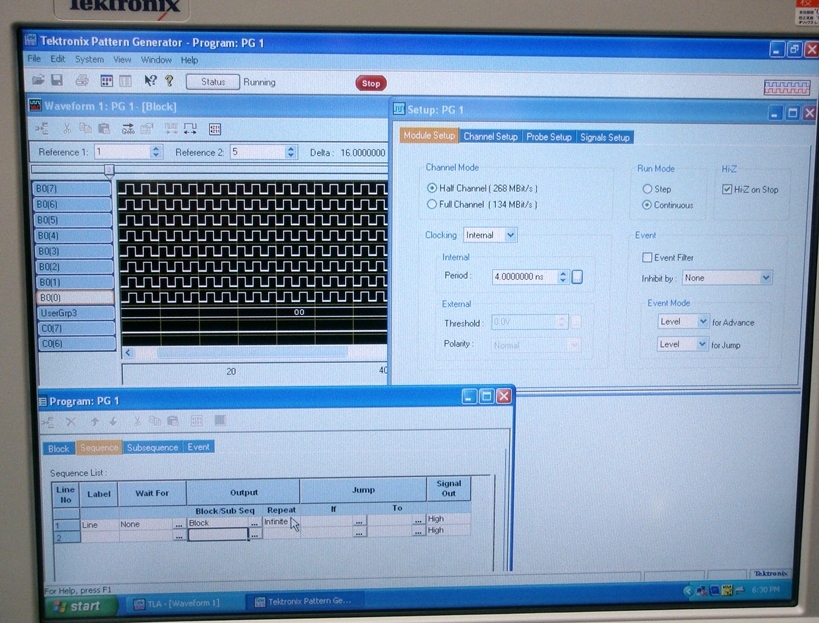Click the pattern waveform icon at top right

[x=787, y=87]
